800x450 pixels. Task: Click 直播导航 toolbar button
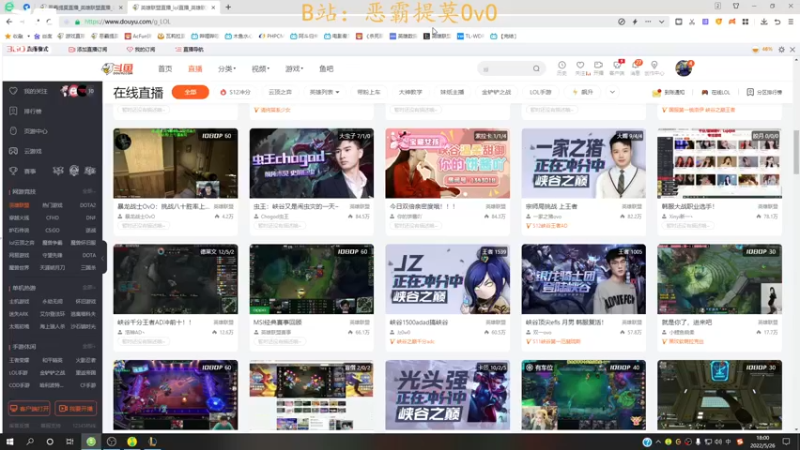pos(189,49)
